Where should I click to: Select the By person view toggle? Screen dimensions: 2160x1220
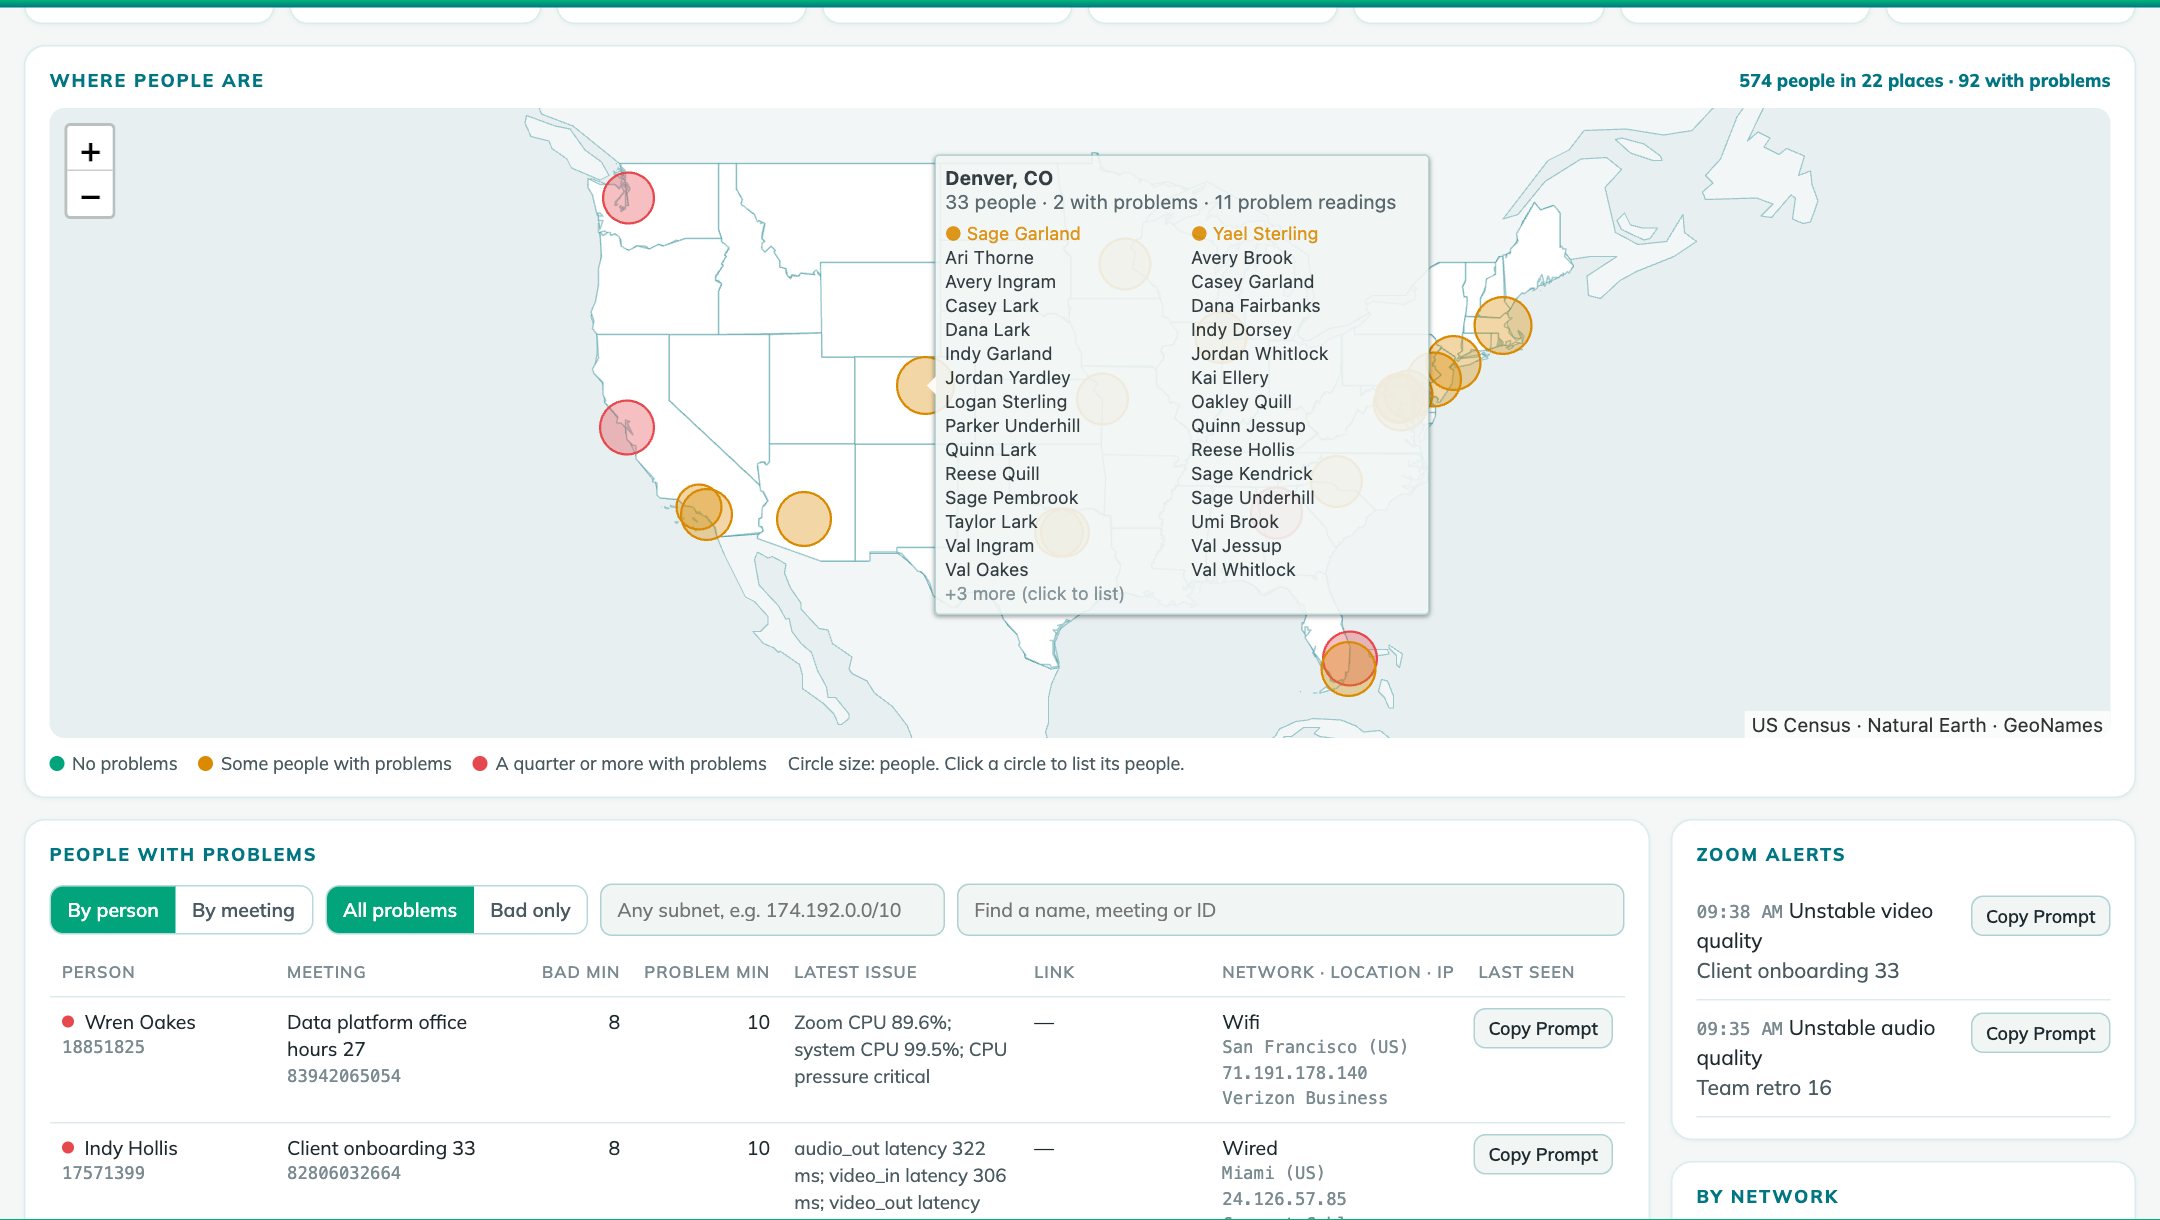(x=113, y=910)
